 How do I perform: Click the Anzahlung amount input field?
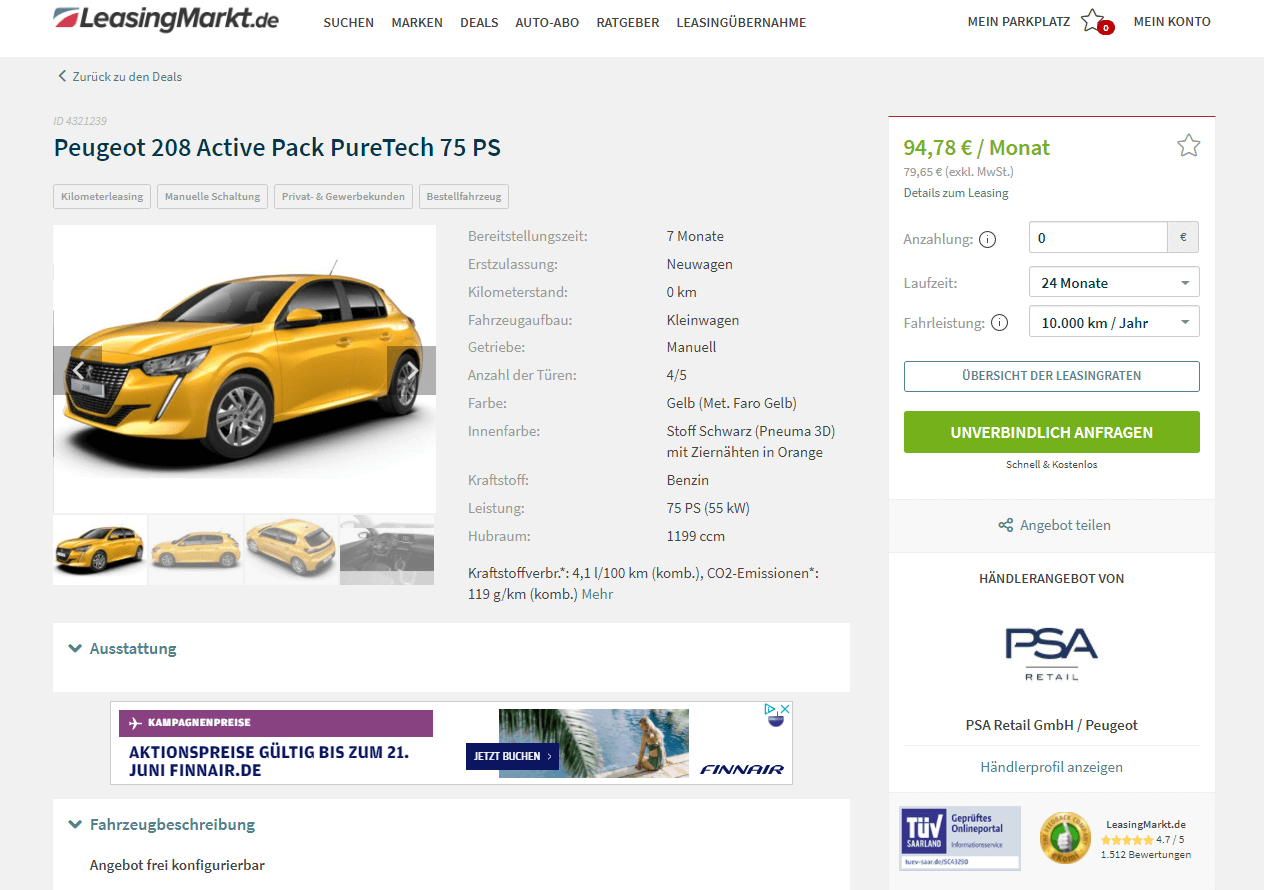(1098, 238)
